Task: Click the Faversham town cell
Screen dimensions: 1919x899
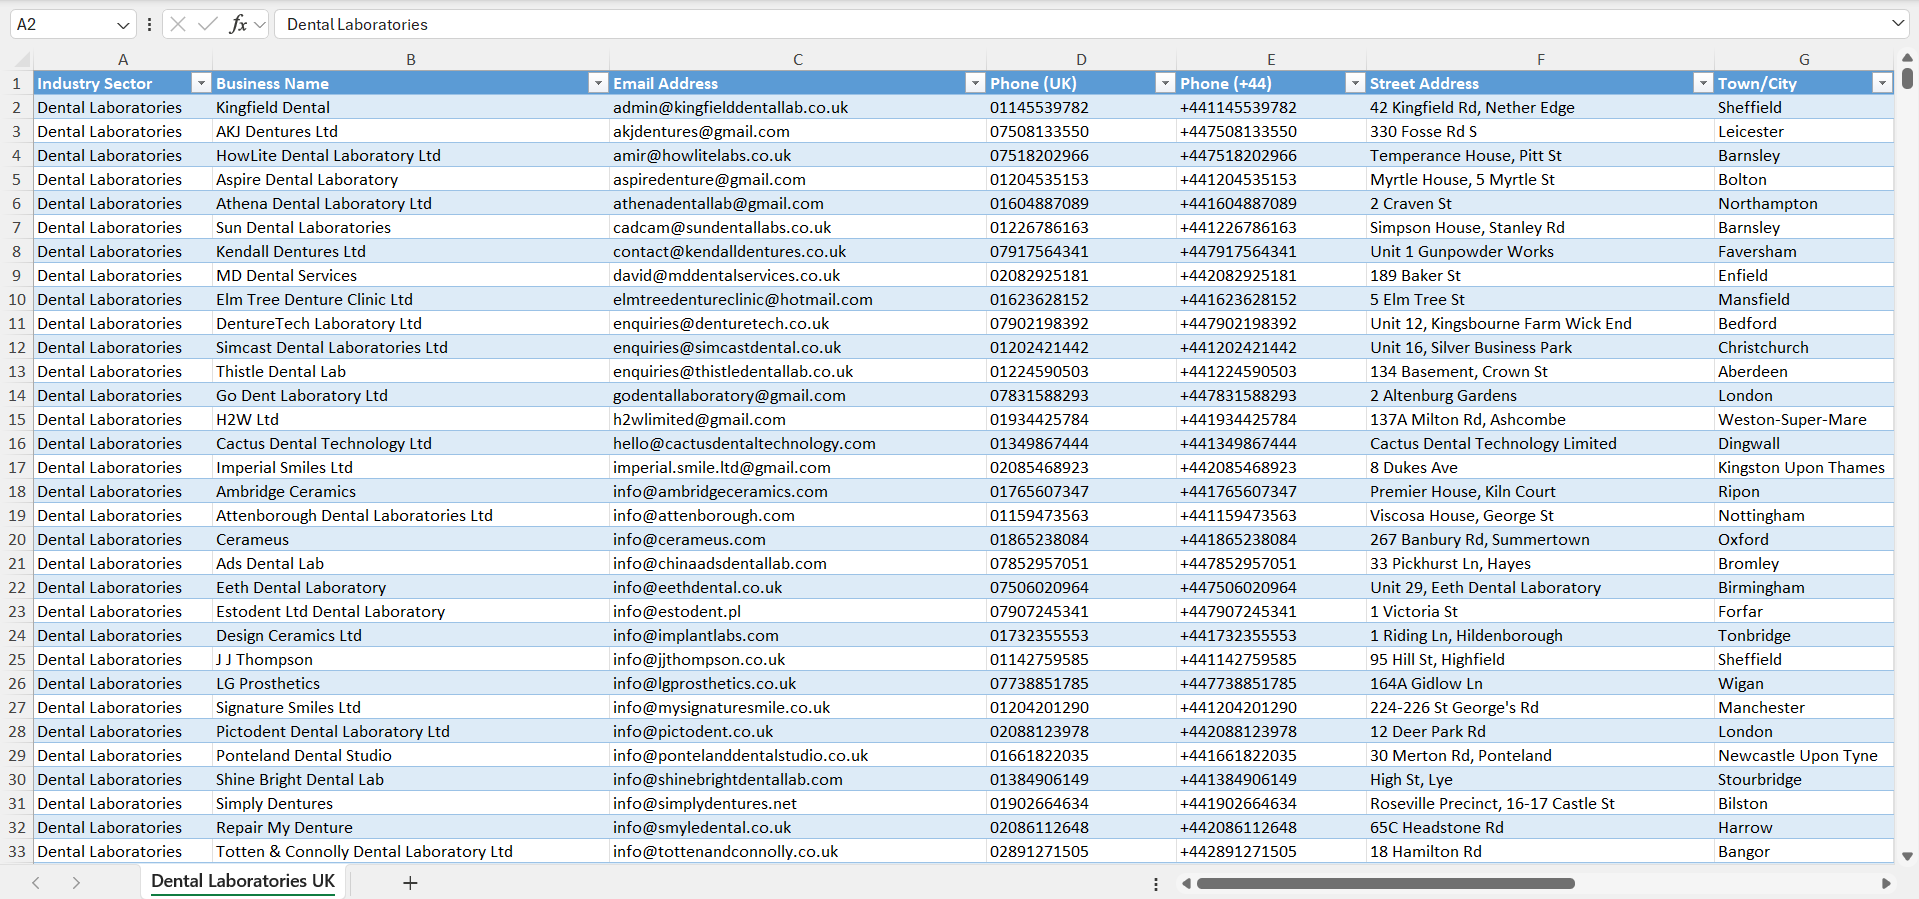Action: (x=1804, y=251)
